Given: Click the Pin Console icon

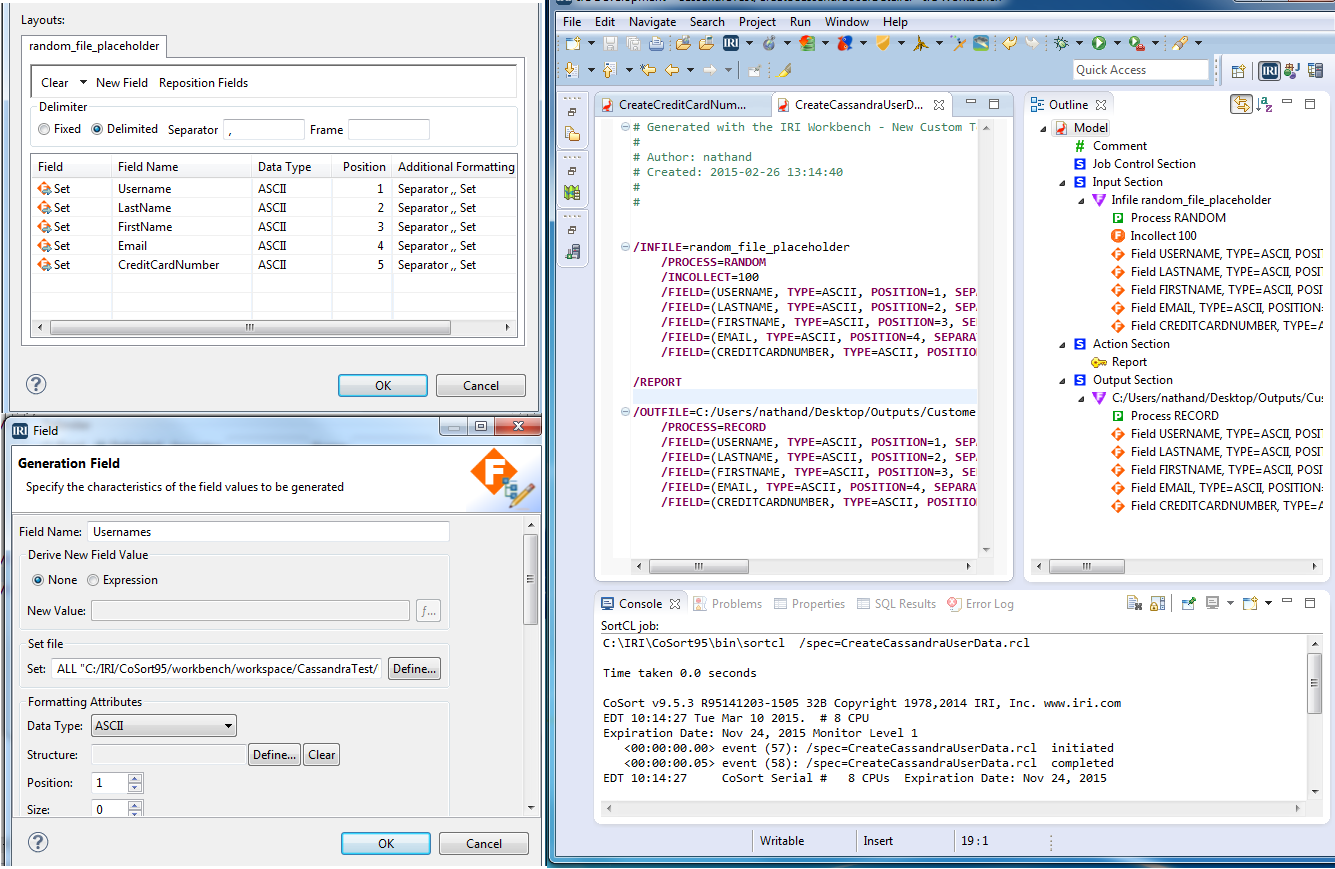Looking at the screenshot, I should click(x=1188, y=603).
